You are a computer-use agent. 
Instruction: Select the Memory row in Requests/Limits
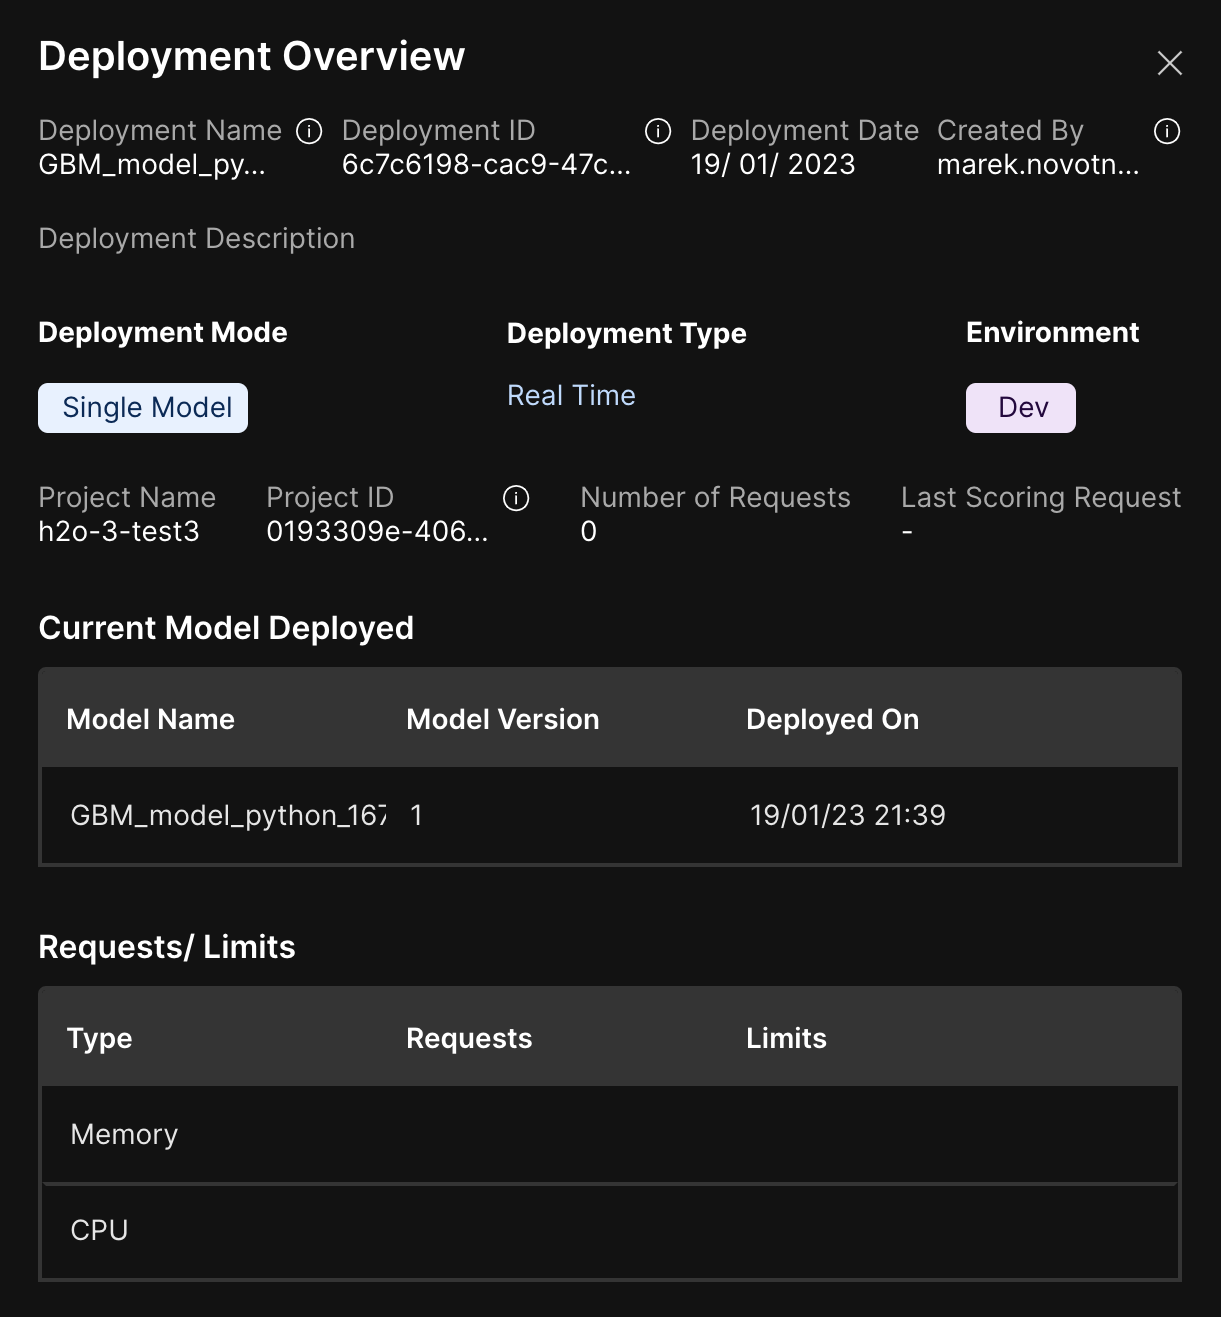tap(609, 1135)
